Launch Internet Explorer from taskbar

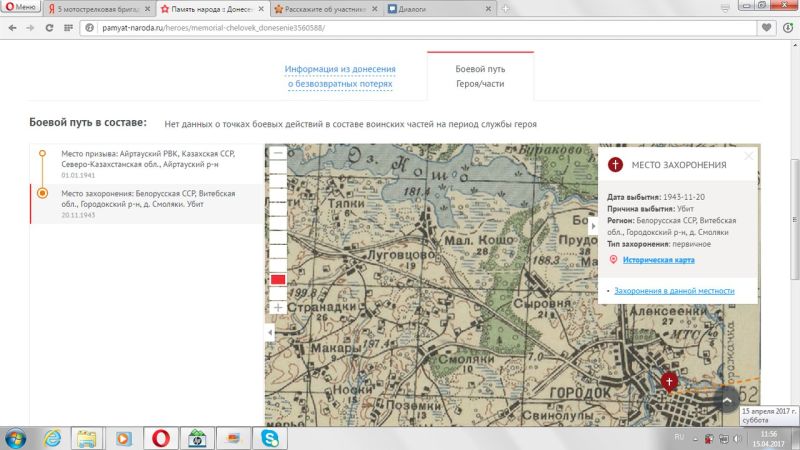click(x=52, y=438)
